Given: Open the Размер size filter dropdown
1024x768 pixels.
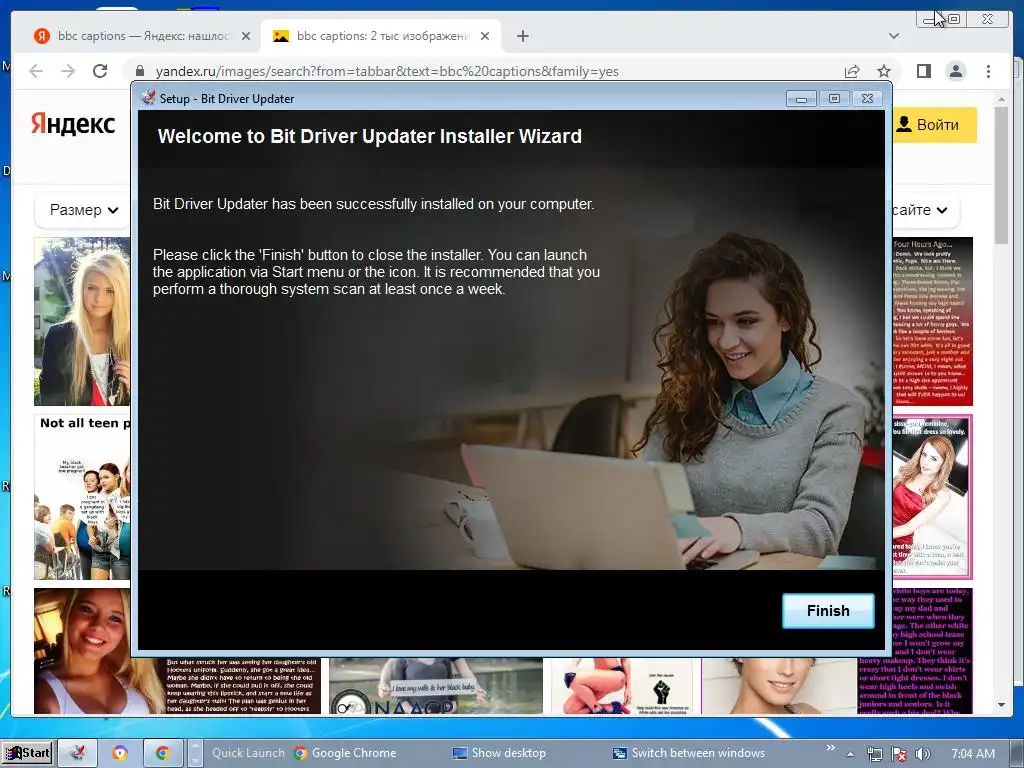Looking at the screenshot, I should pos(84,210).
